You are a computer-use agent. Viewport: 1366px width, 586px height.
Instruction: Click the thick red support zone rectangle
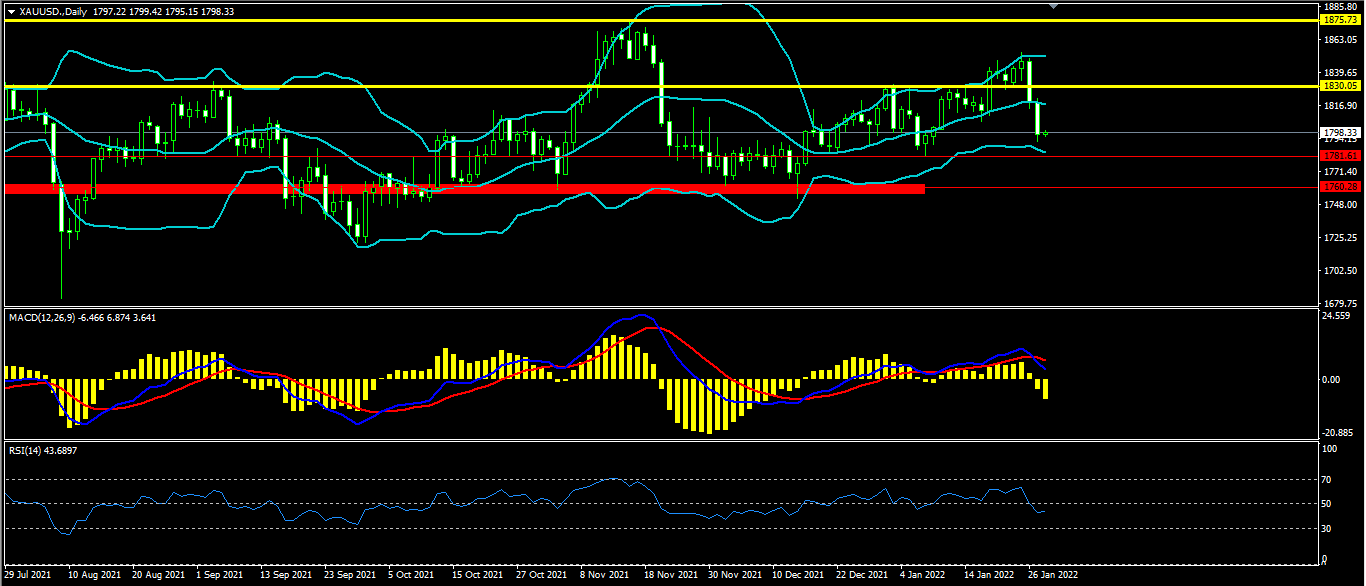pos(465,188)
